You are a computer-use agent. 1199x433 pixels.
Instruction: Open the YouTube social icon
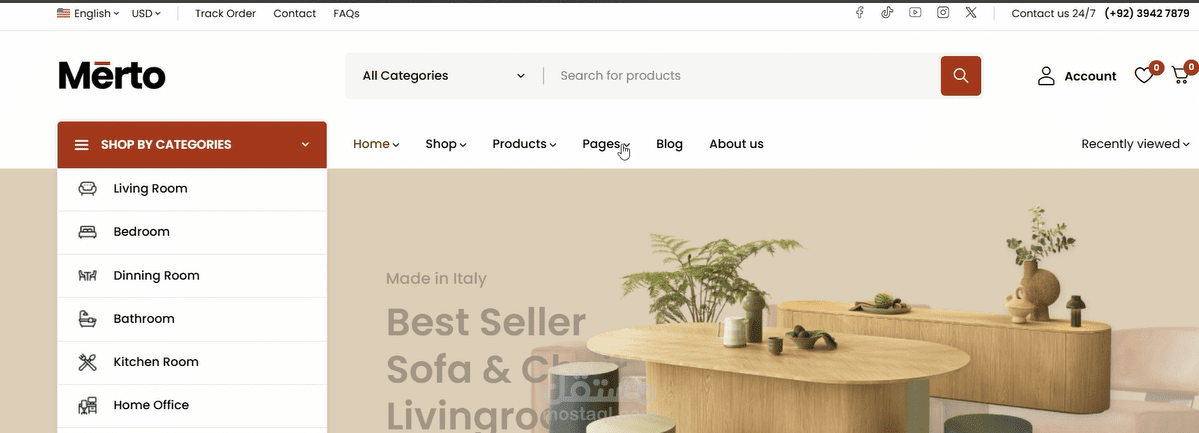tap(915, 12)
